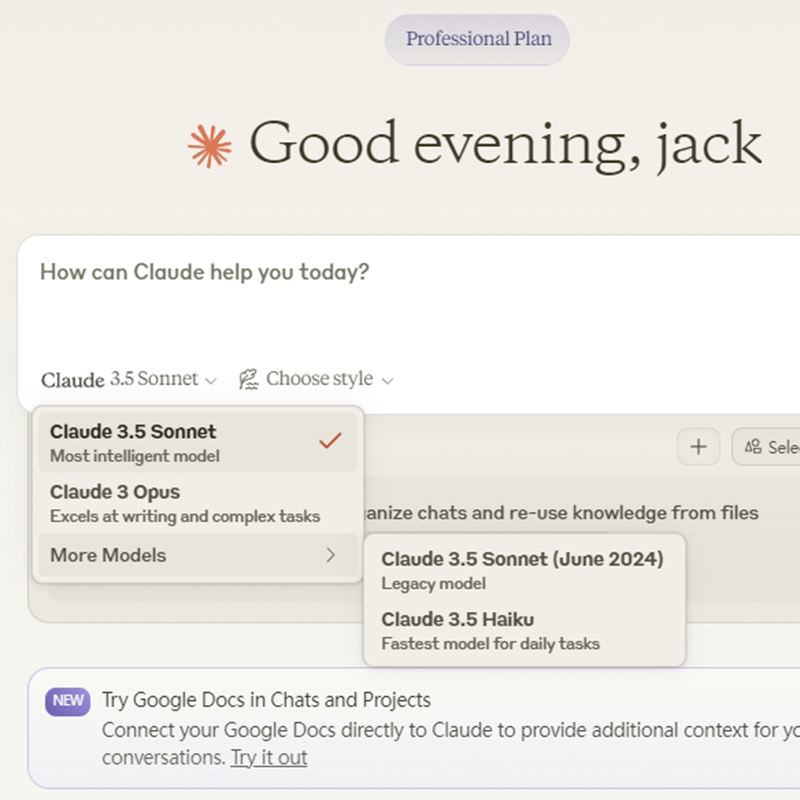The image size is (800, 800).
Task: Click the arrow icon next to More Models
Action: click(331, 555)
